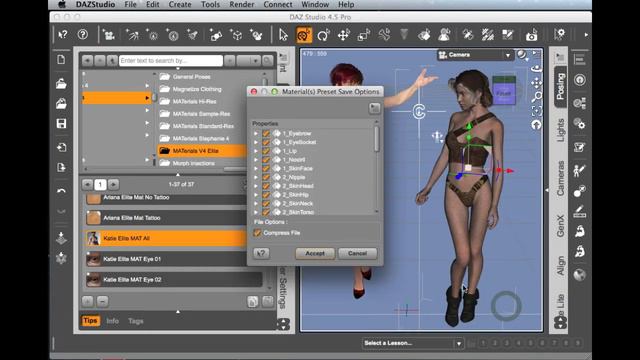
Task: Select the Katie Elite MAT Eye 01 thumbnail
Action: point(93,259)
